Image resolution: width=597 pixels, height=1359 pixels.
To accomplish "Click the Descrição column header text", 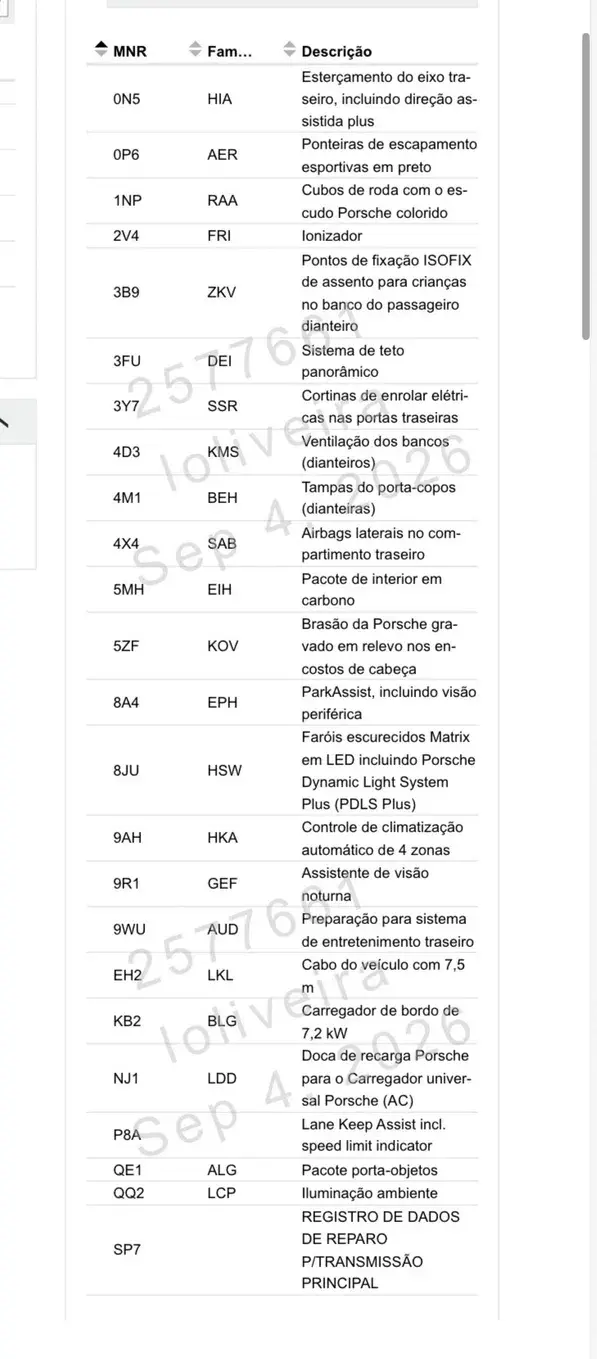I will click(x=336, y=51).
